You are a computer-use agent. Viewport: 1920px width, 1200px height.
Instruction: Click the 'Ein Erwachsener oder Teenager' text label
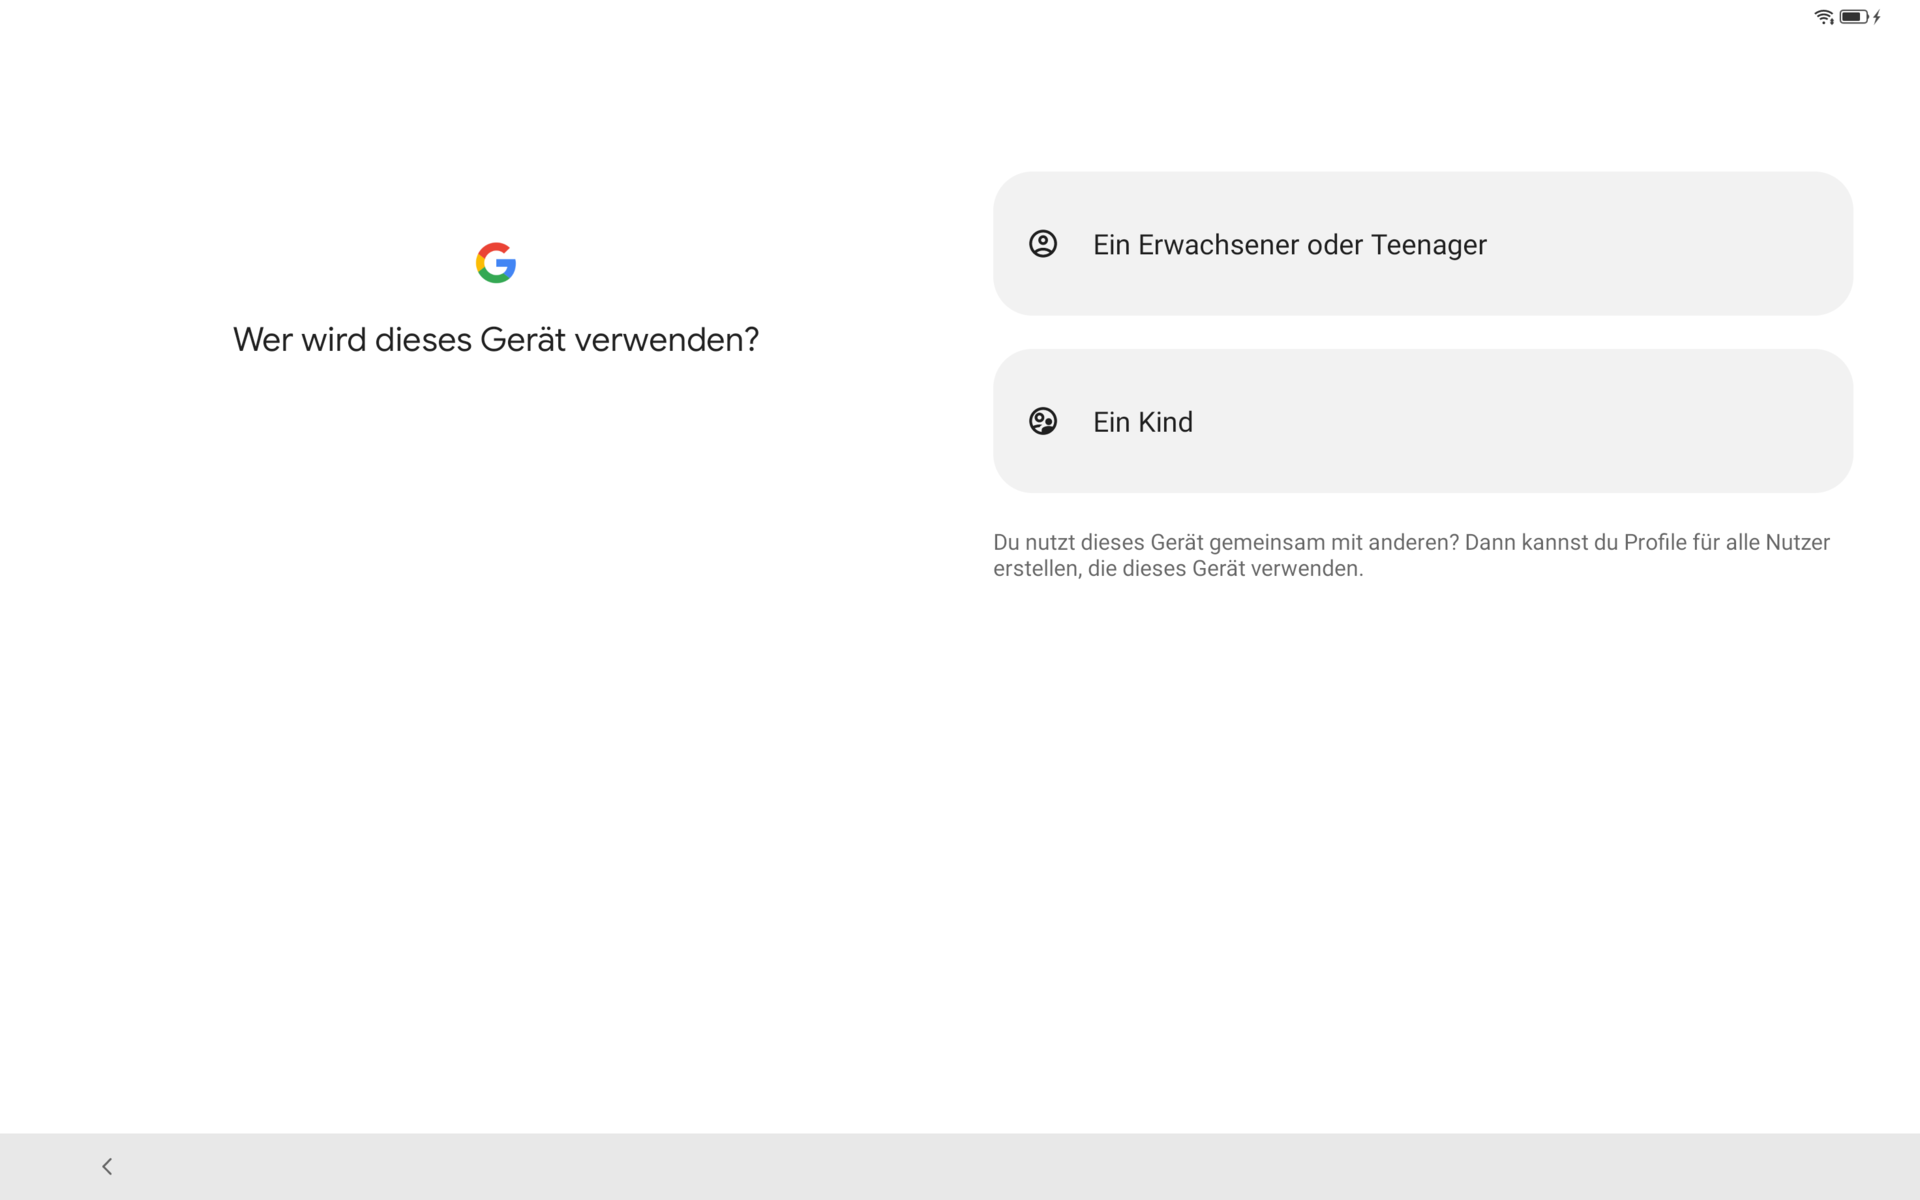[x=1289, y=245]
